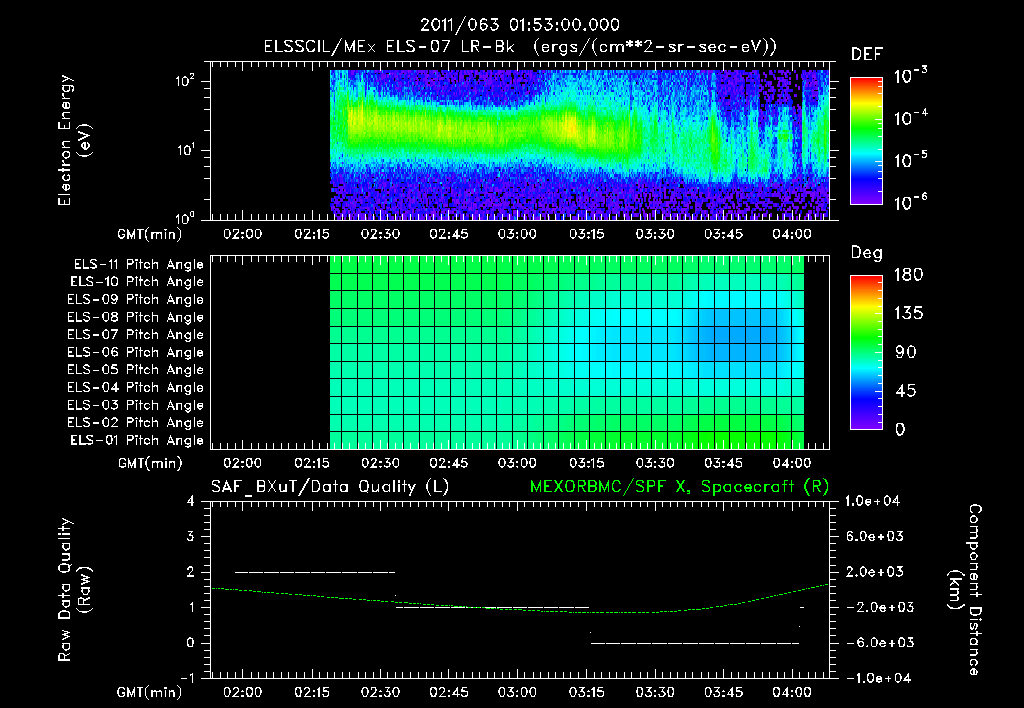Image resolution: width=1024 pixels, height=708 pixels.
Task: Select the DEF legend heading
Action: (x=867, y=55)
